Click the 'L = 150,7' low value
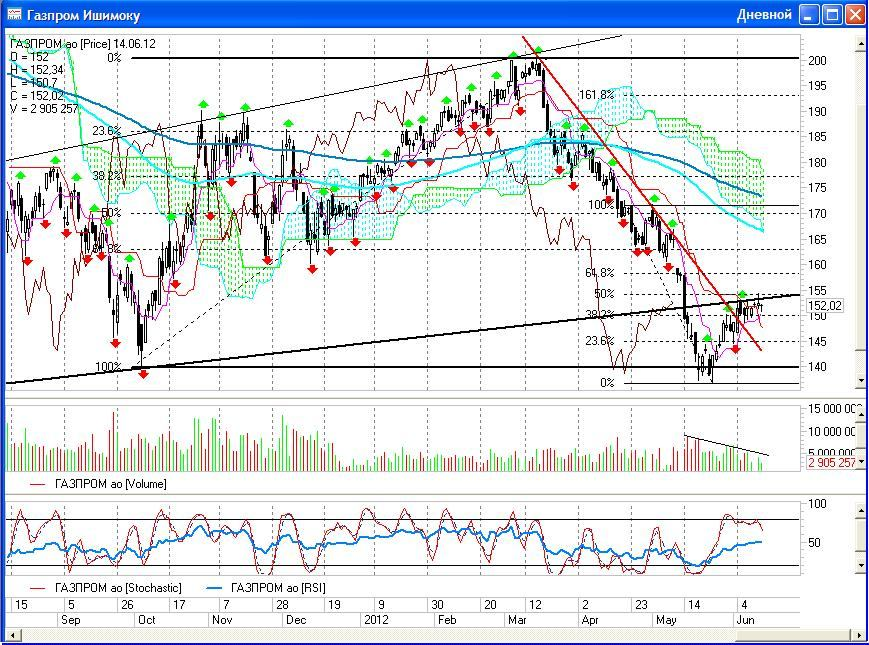Screen dimensions: 869x645 click(x=34, y=83)
